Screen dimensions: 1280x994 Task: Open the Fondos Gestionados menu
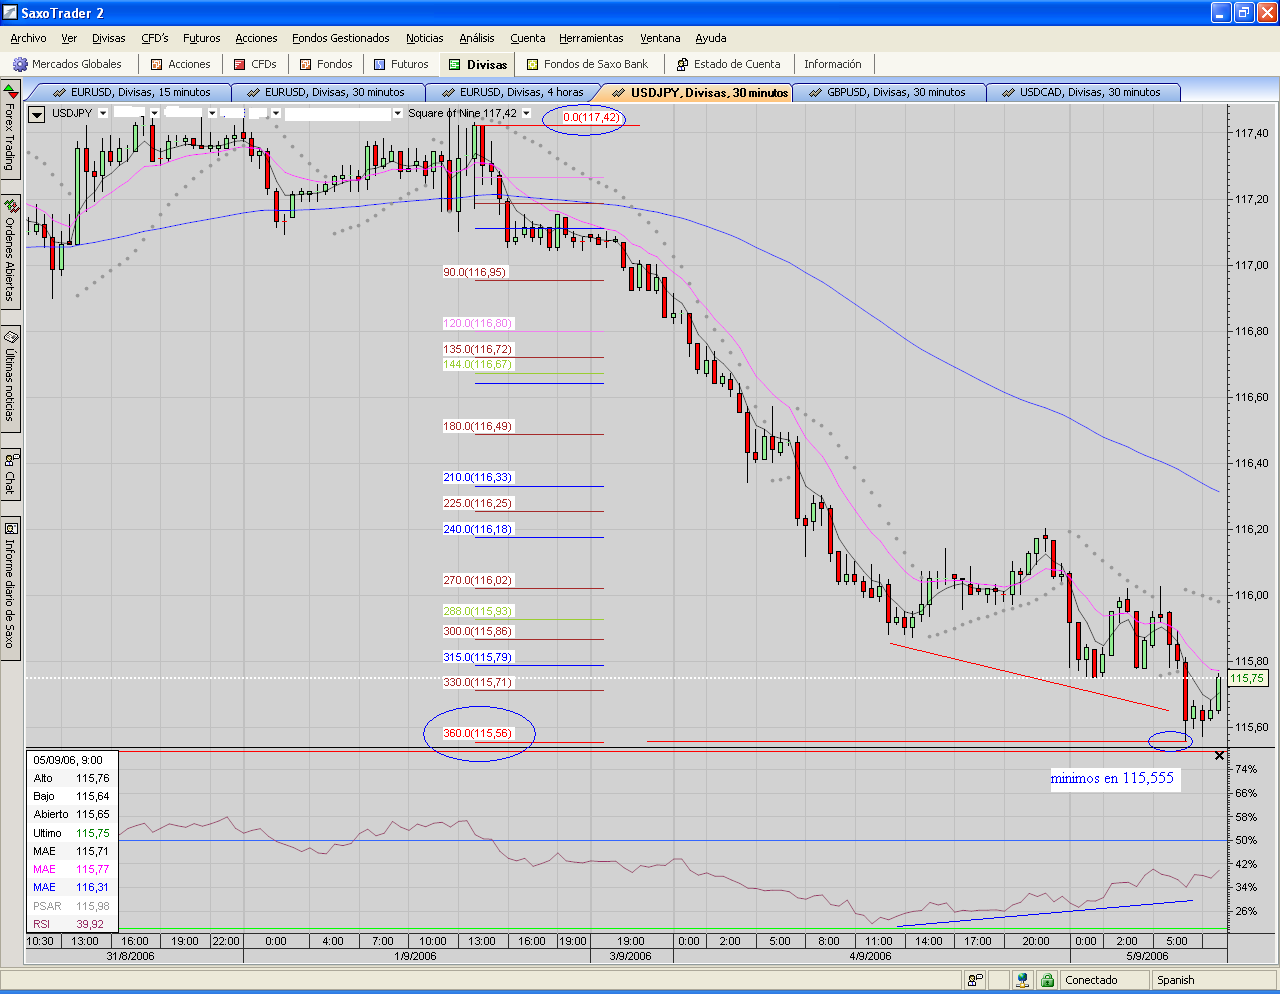(341, 38)
